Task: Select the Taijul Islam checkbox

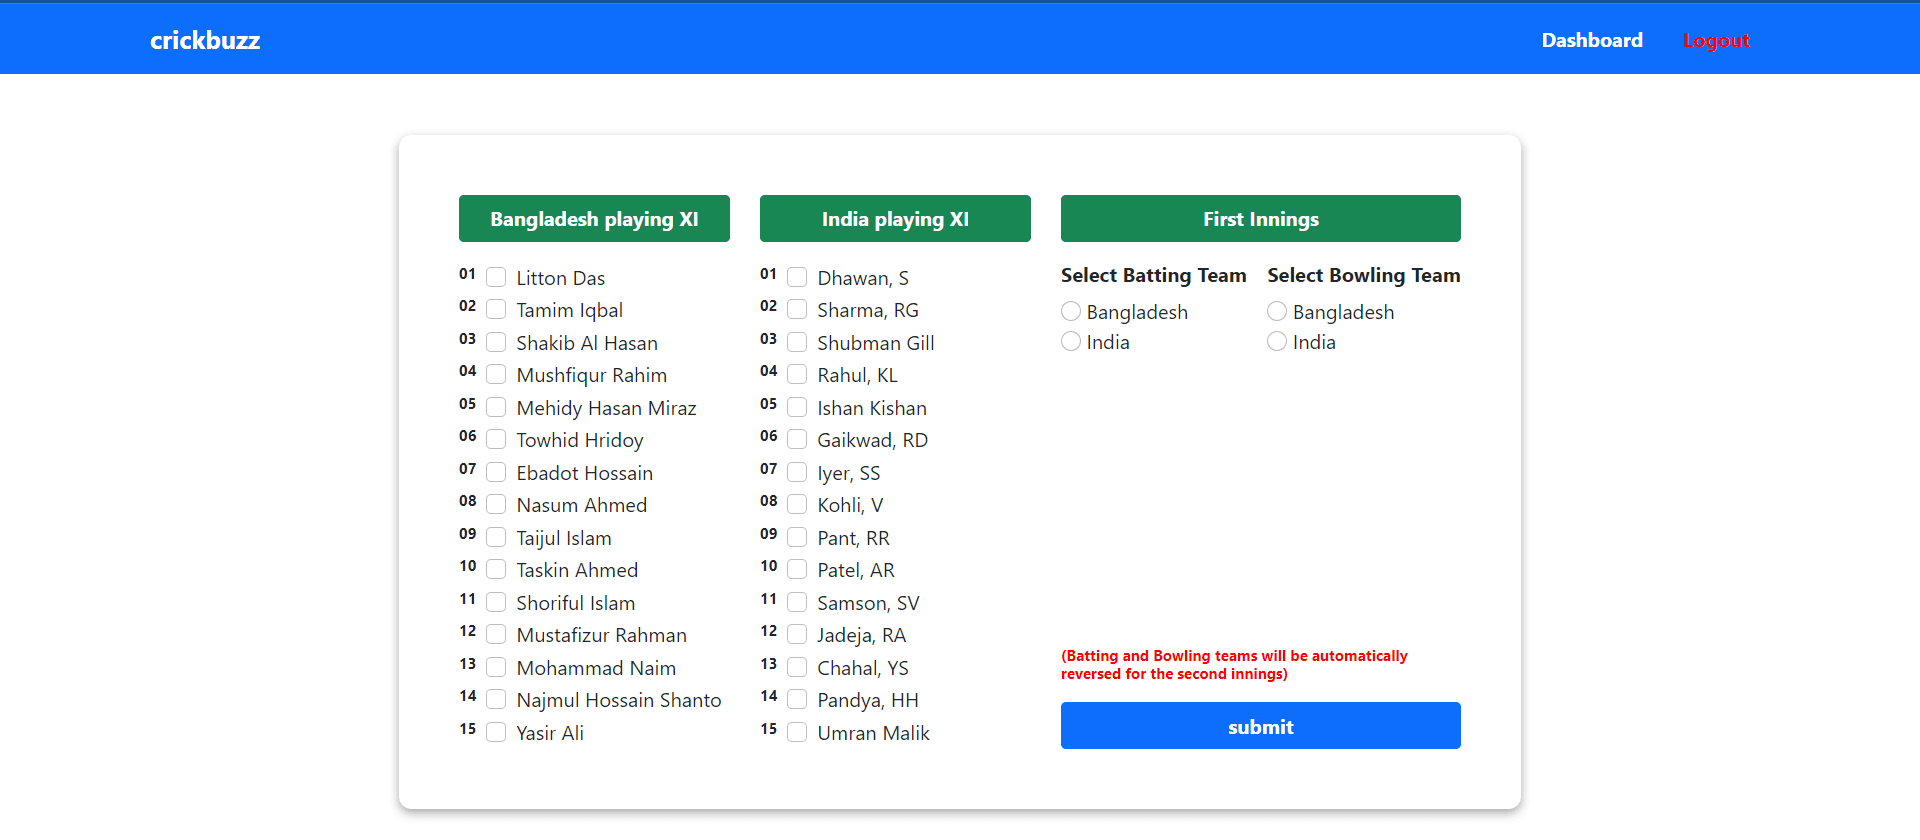Action: [x=496, y=537]
